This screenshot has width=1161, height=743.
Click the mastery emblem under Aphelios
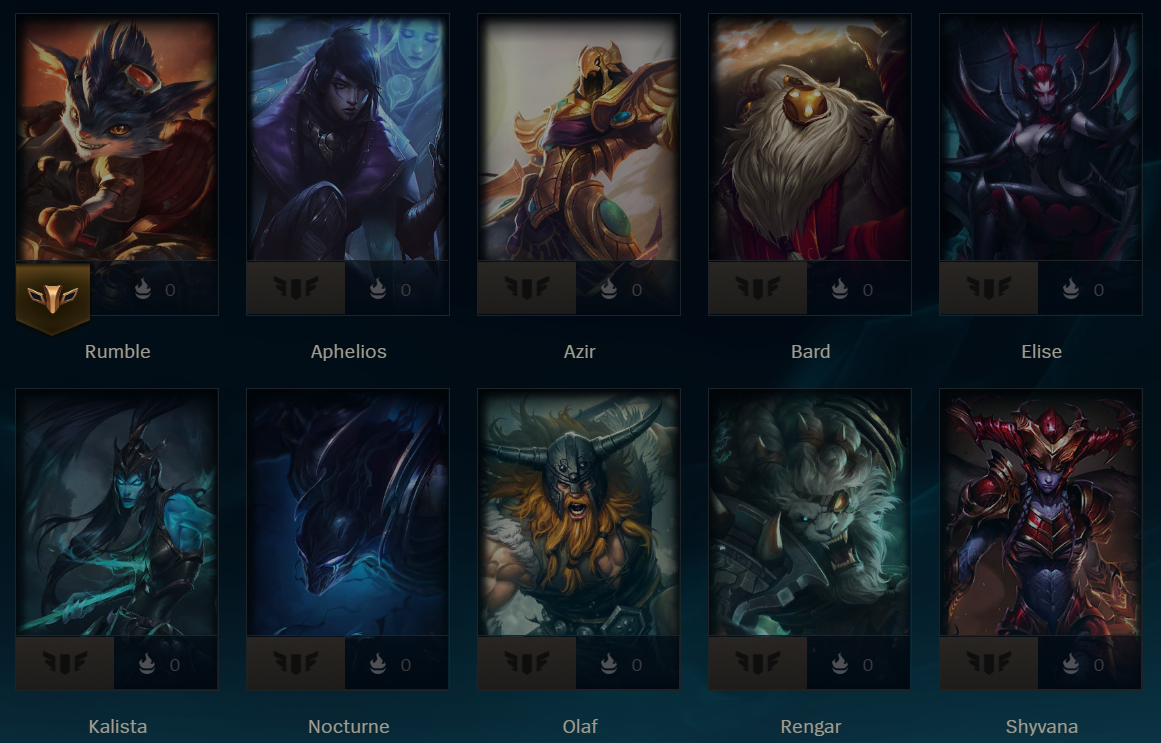295,287
